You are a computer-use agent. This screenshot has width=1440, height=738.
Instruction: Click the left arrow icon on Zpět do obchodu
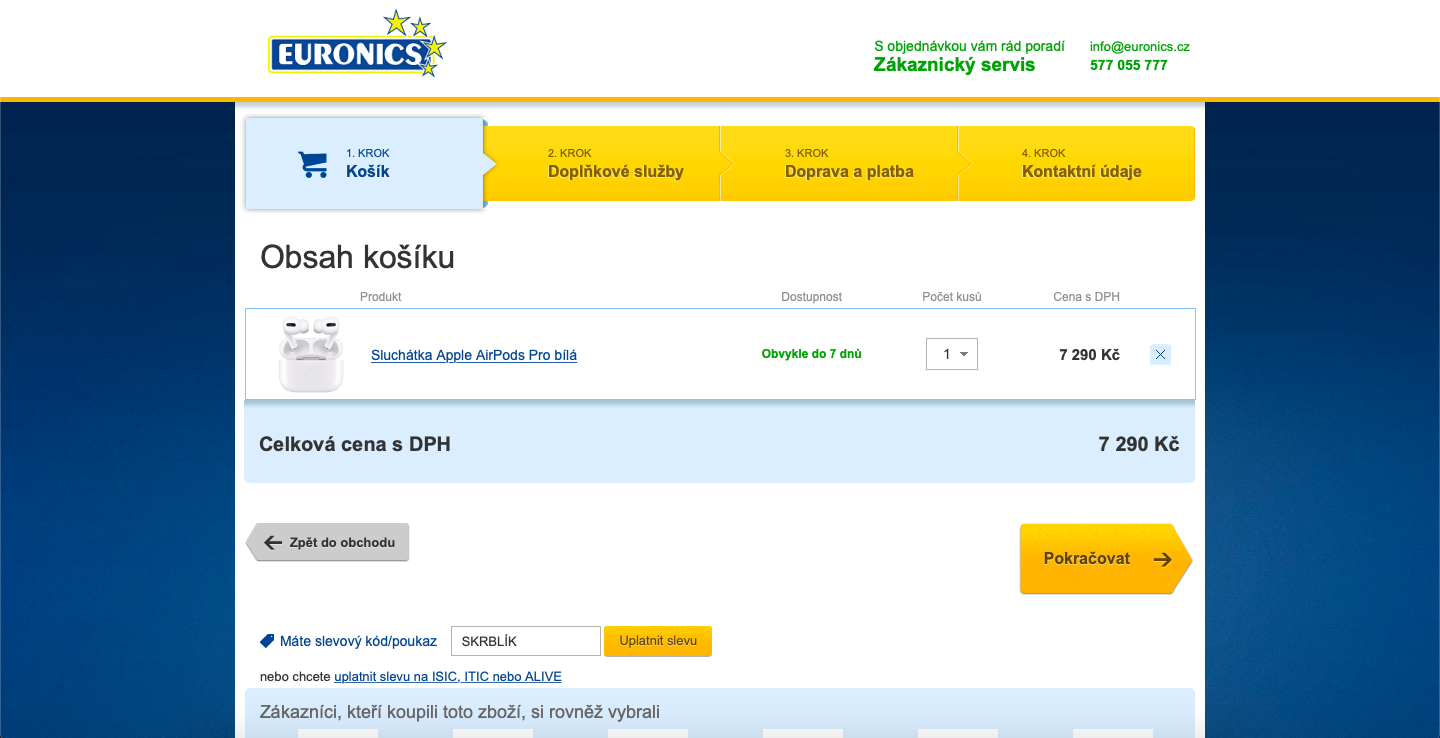pyautogui.click(x=273, y=542)
